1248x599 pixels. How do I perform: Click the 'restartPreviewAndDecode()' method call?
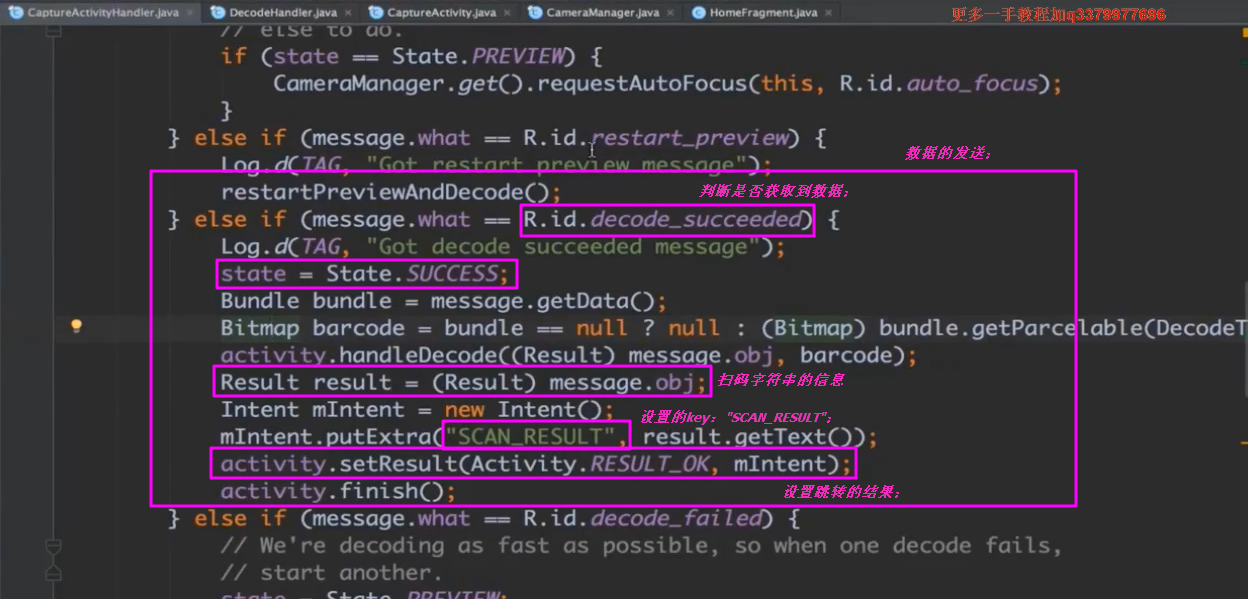391,191
